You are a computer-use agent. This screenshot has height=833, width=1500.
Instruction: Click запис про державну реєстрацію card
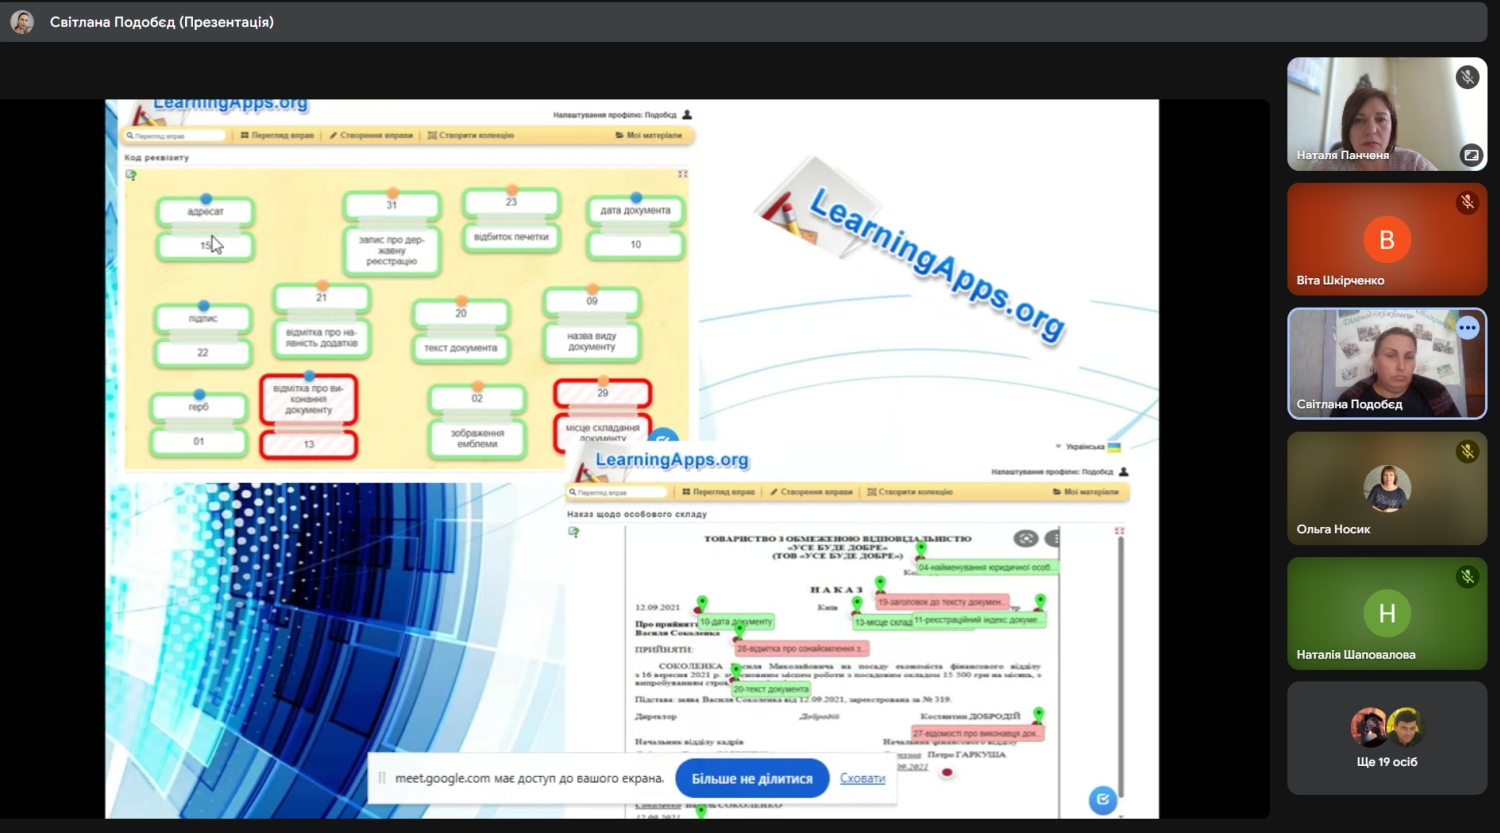tap(391, 250)
